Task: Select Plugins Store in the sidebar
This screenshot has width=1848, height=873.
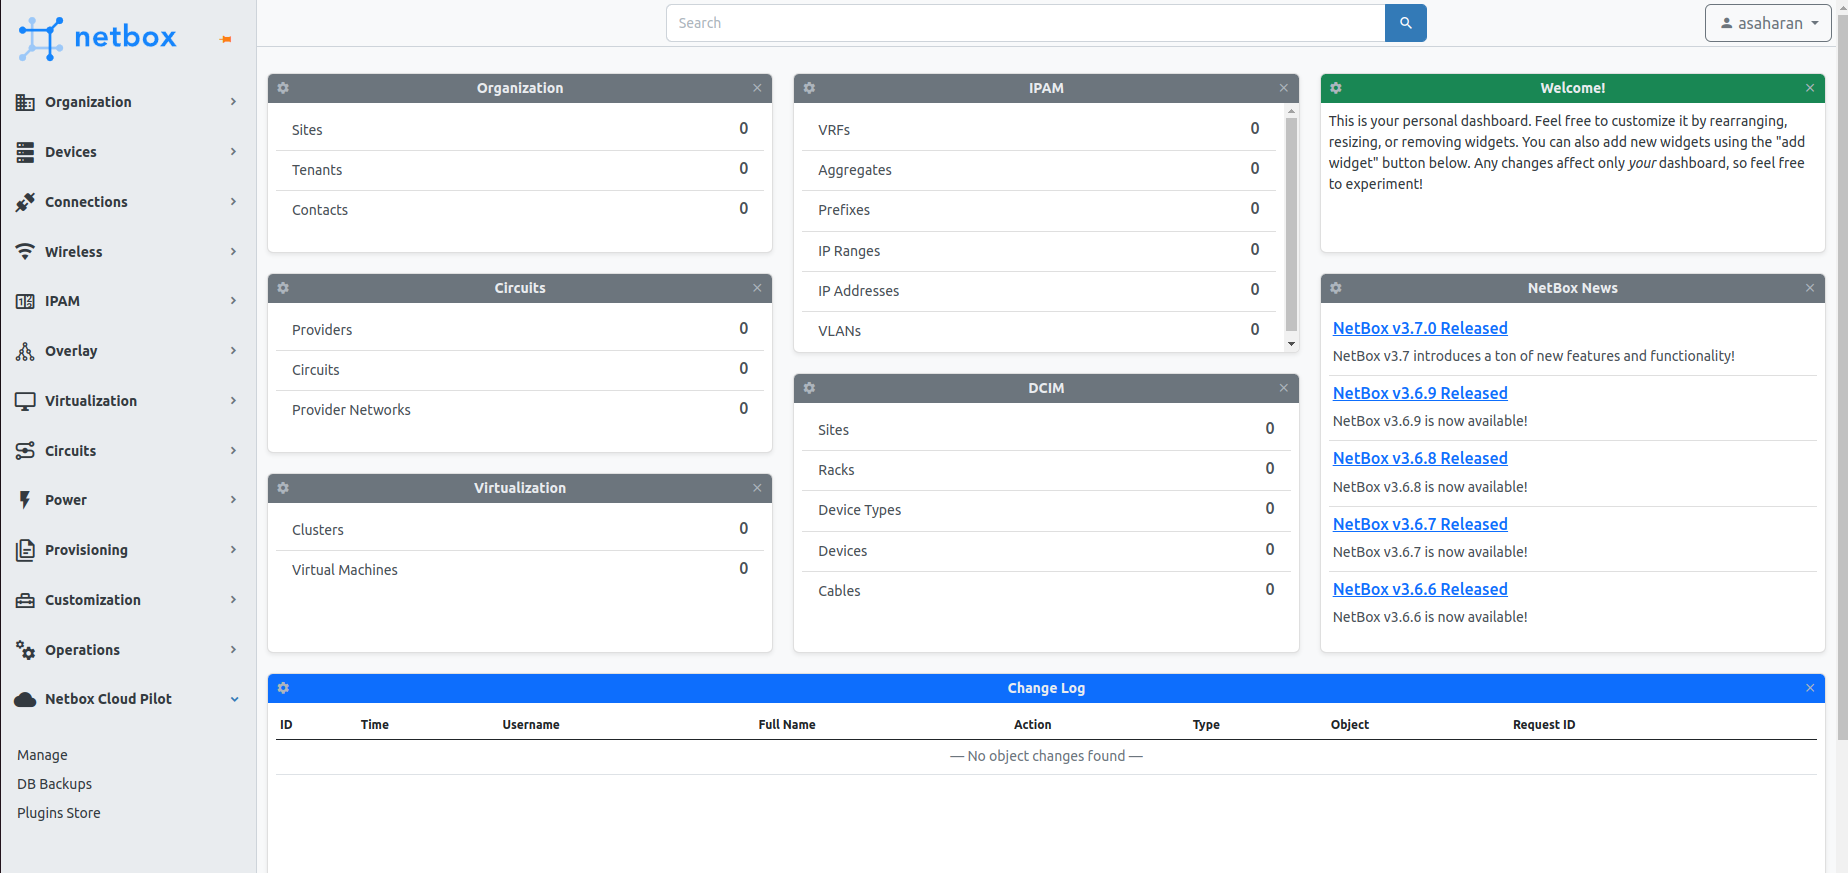Action: (x=58, y=813)
